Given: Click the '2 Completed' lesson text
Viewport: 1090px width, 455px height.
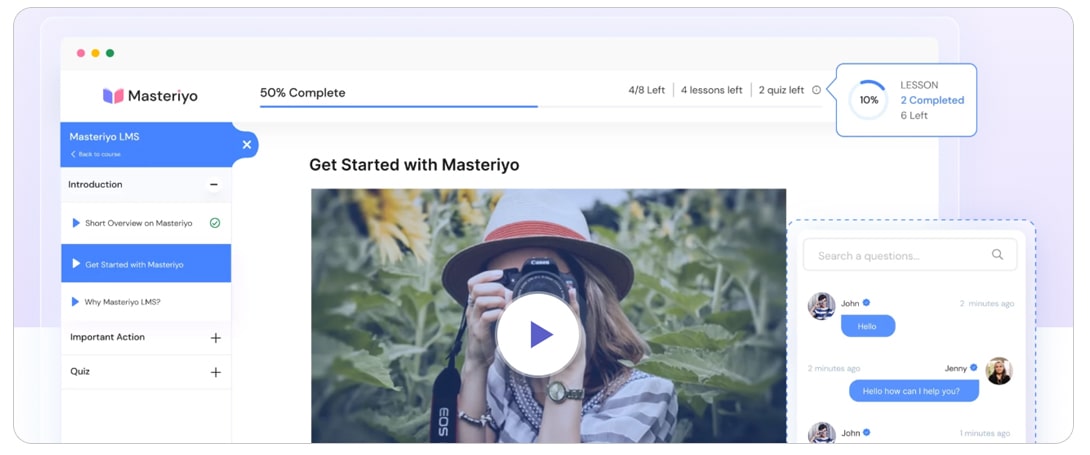Looking at the screenshot, I should [932, 100].
